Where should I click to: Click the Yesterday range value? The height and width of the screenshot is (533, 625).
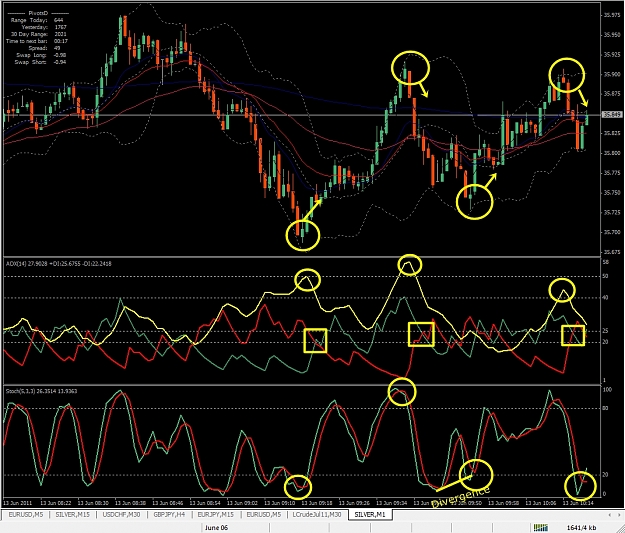tap(60, 27)
